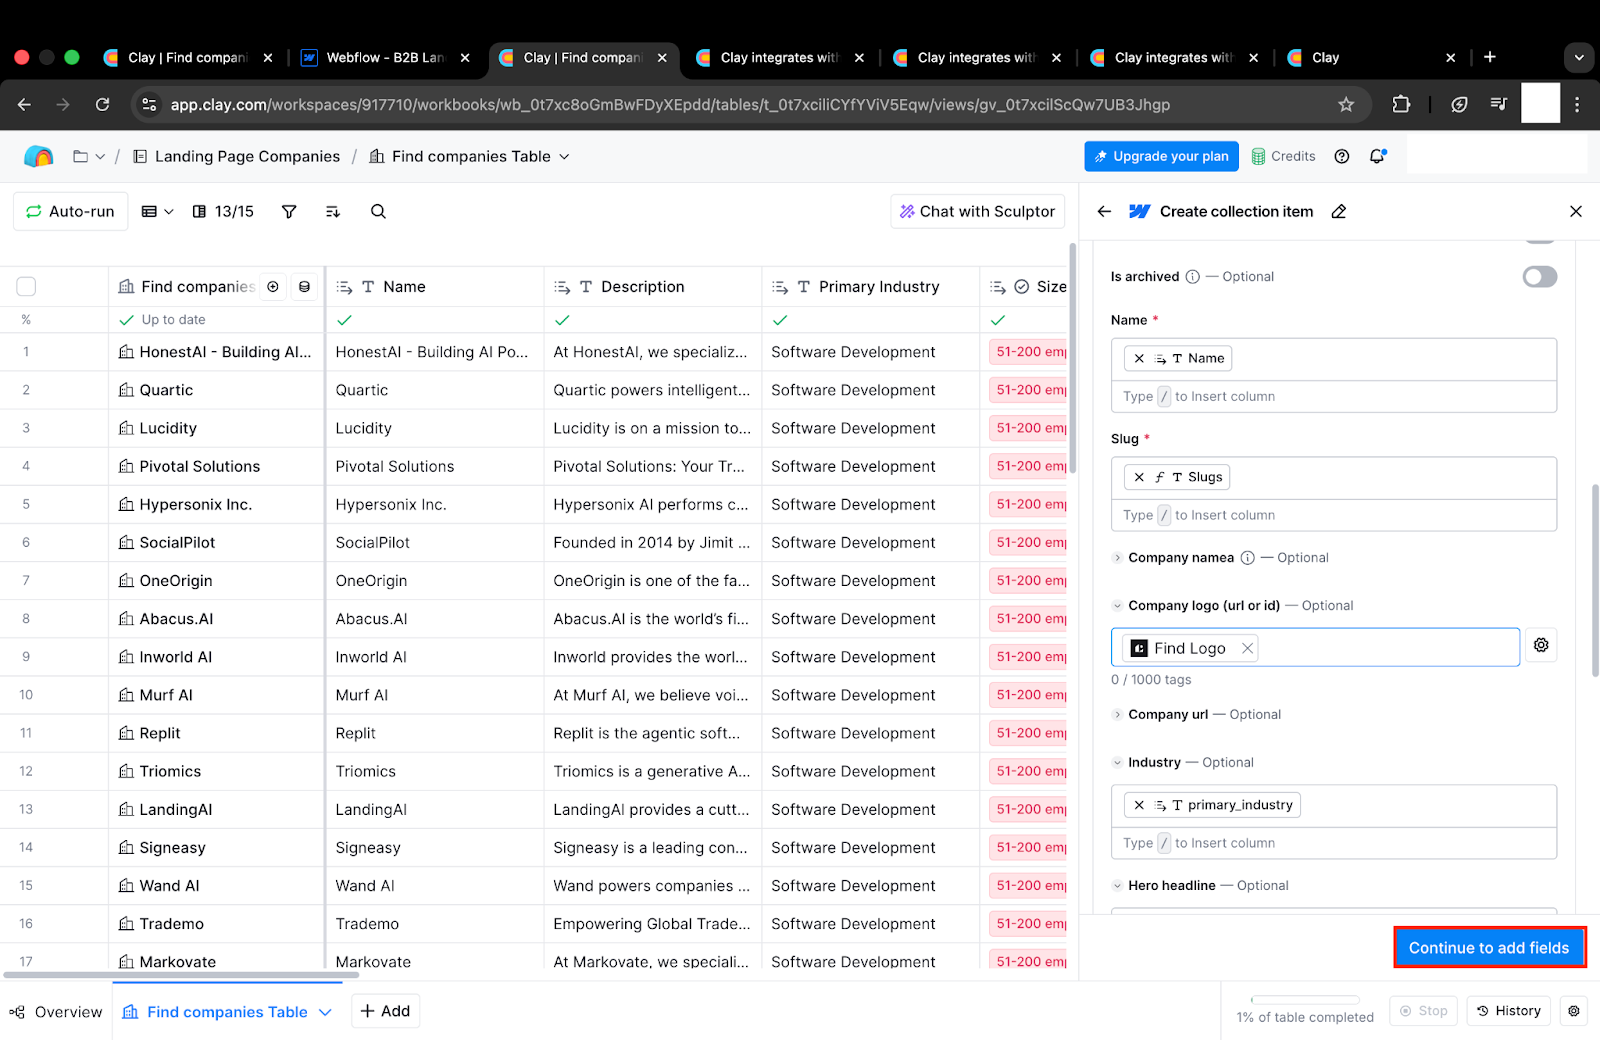1600x1040 pixels.
Task: Collapse the Company logo (url or id) field
Action: click(x=1118, y=606)
